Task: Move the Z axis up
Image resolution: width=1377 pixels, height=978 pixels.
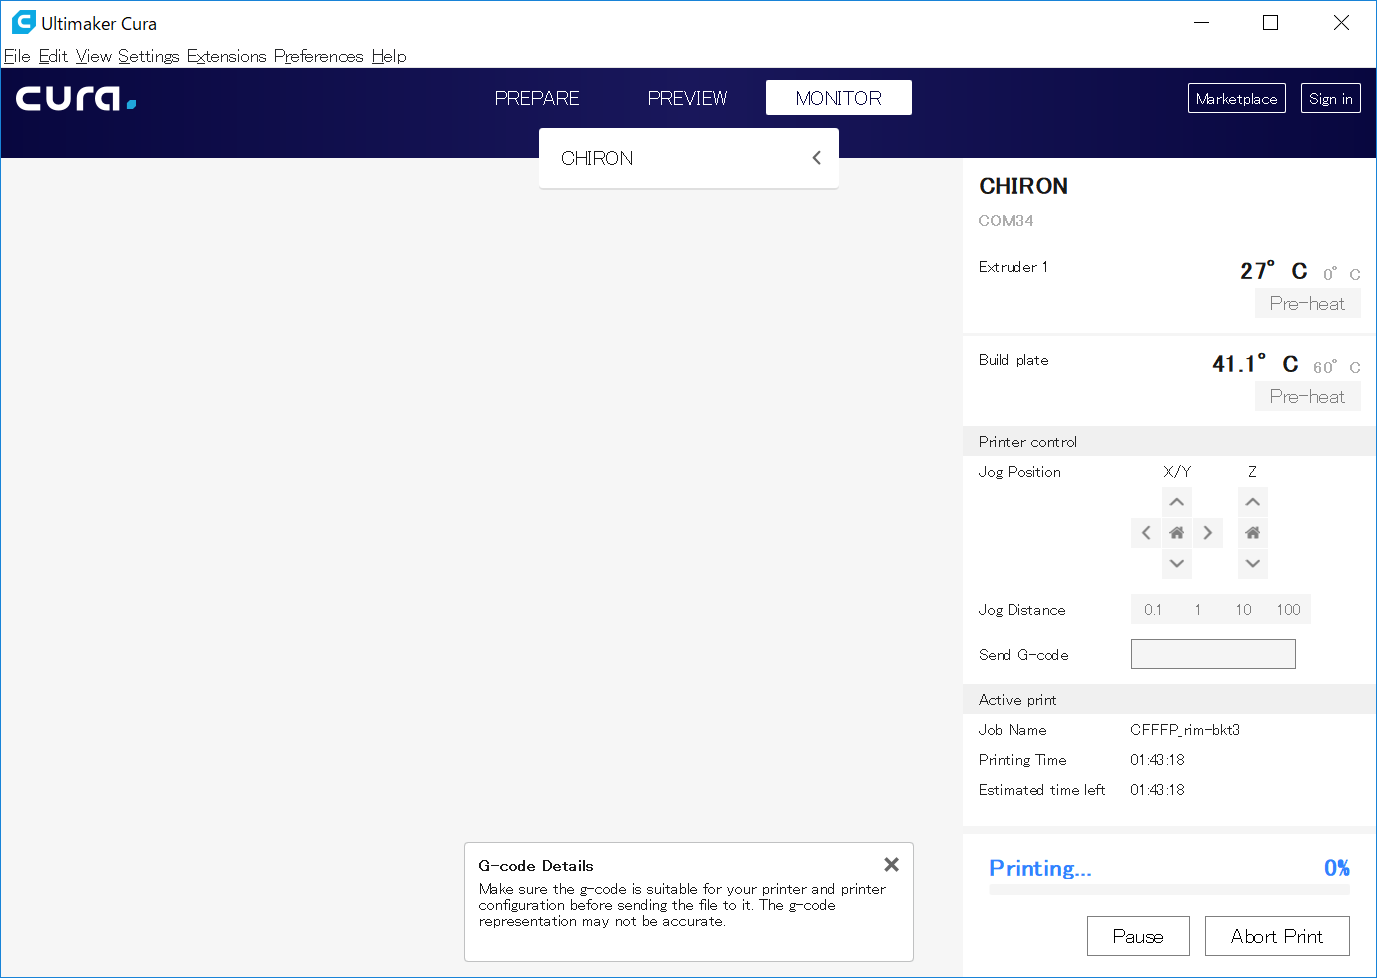Action: [1253, 502]
